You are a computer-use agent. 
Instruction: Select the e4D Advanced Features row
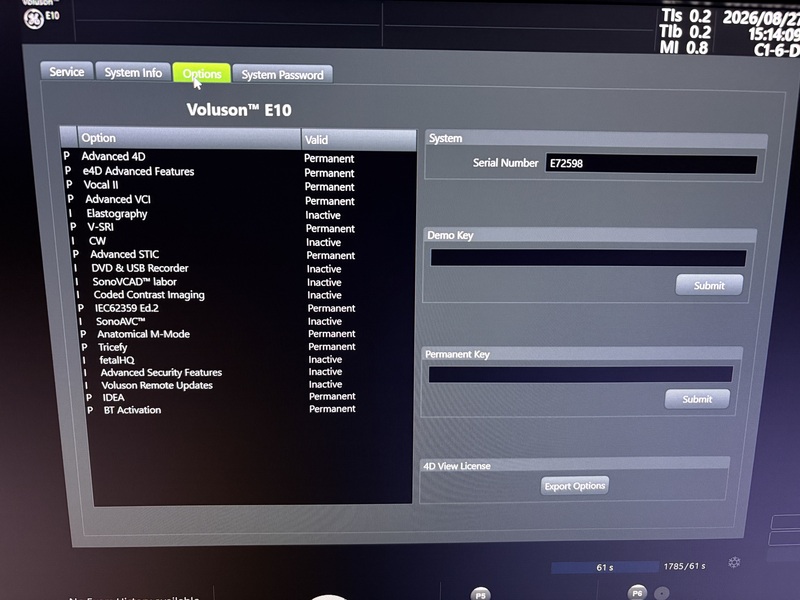pyautogui.click(x=239, y=172)
